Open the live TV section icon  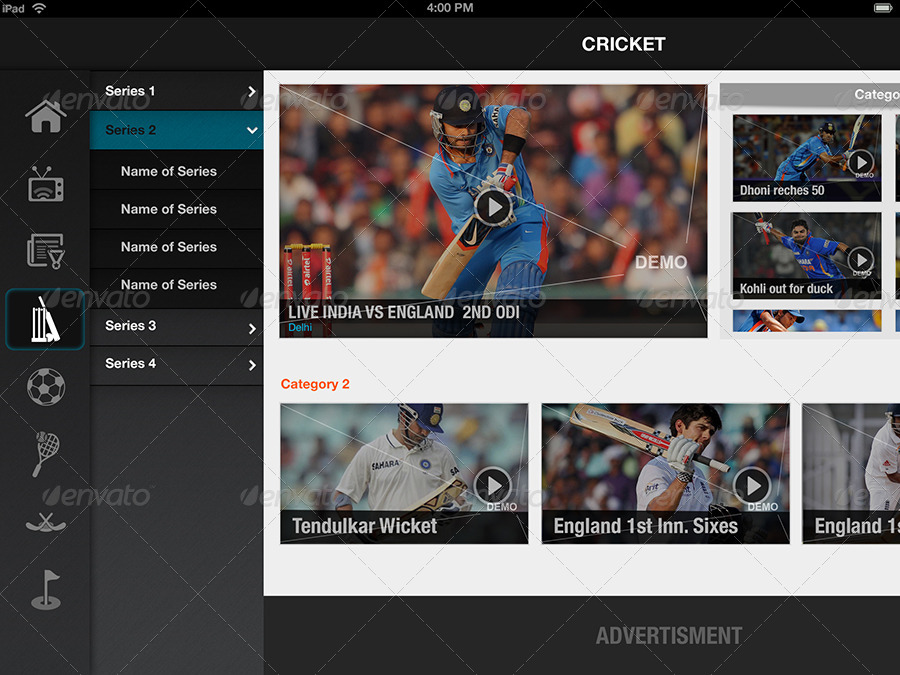[45, 184]
